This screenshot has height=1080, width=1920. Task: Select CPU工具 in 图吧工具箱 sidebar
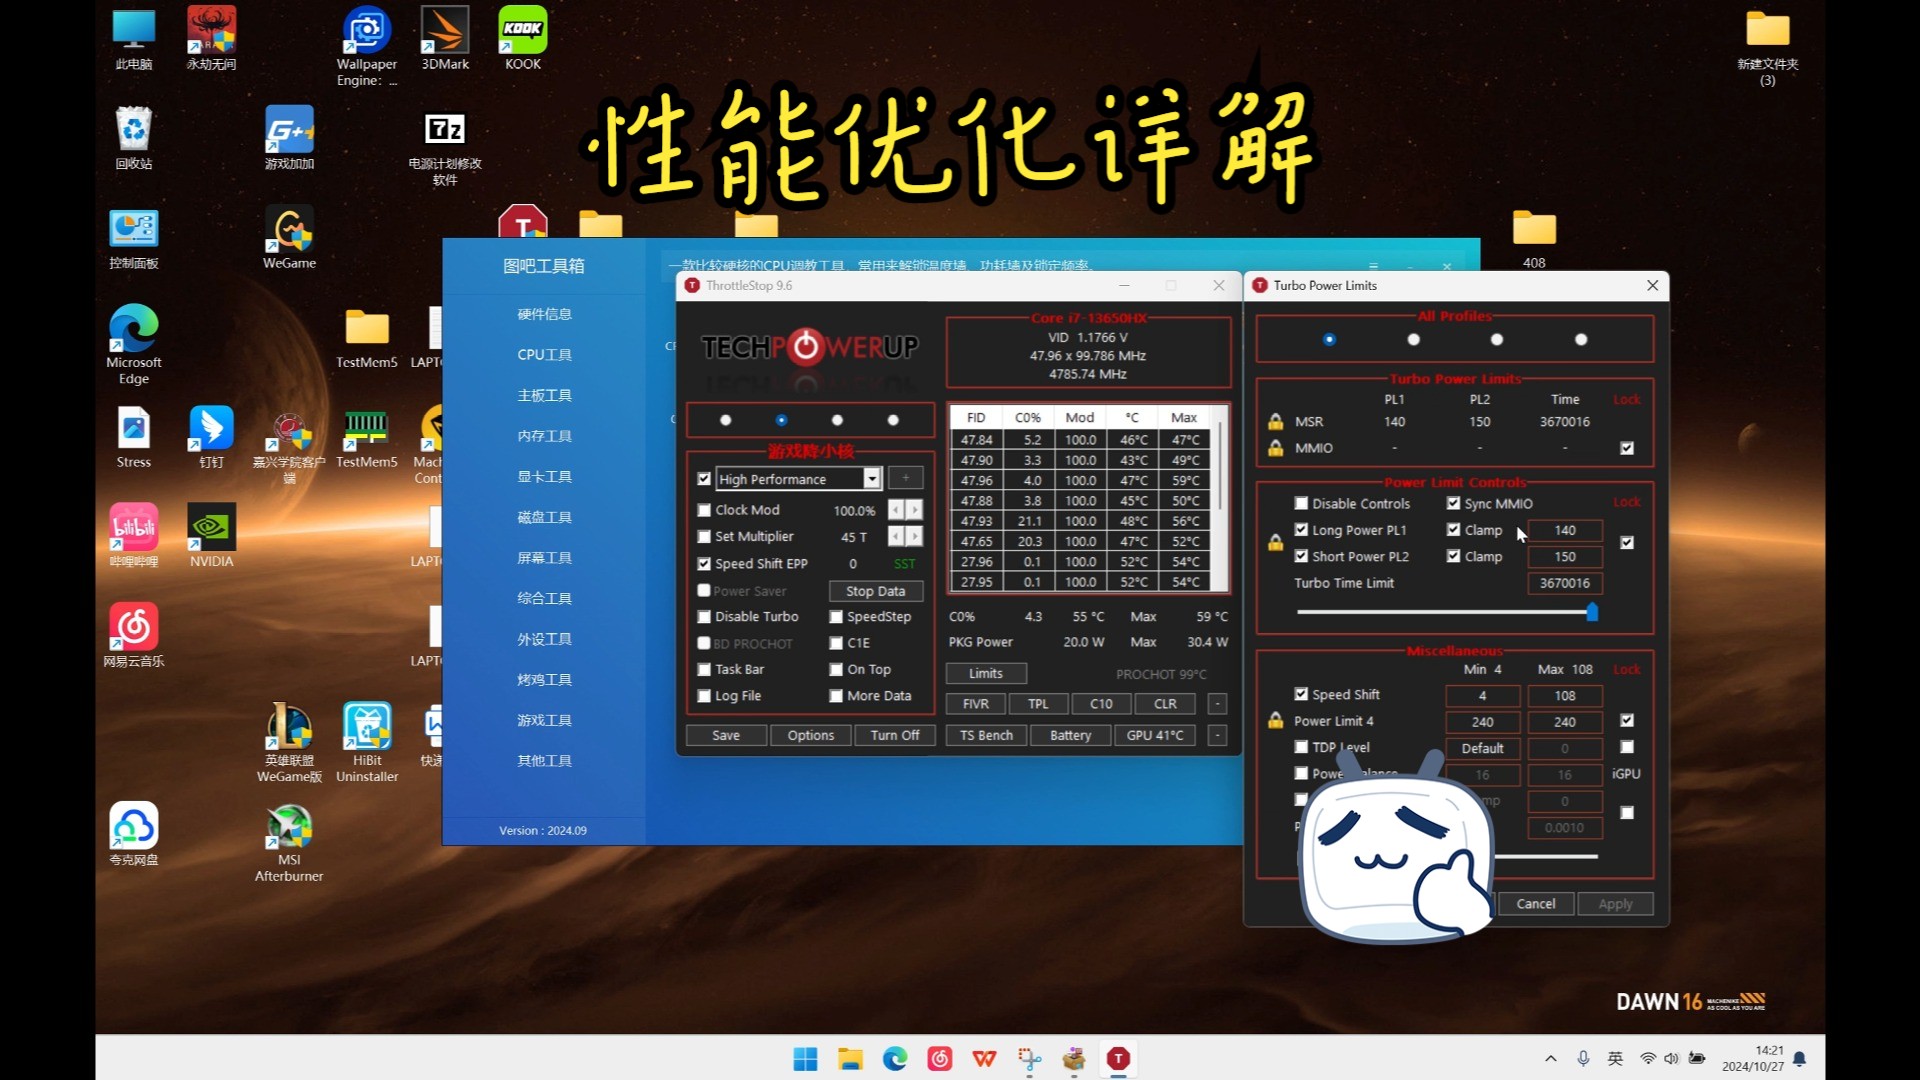544,355
